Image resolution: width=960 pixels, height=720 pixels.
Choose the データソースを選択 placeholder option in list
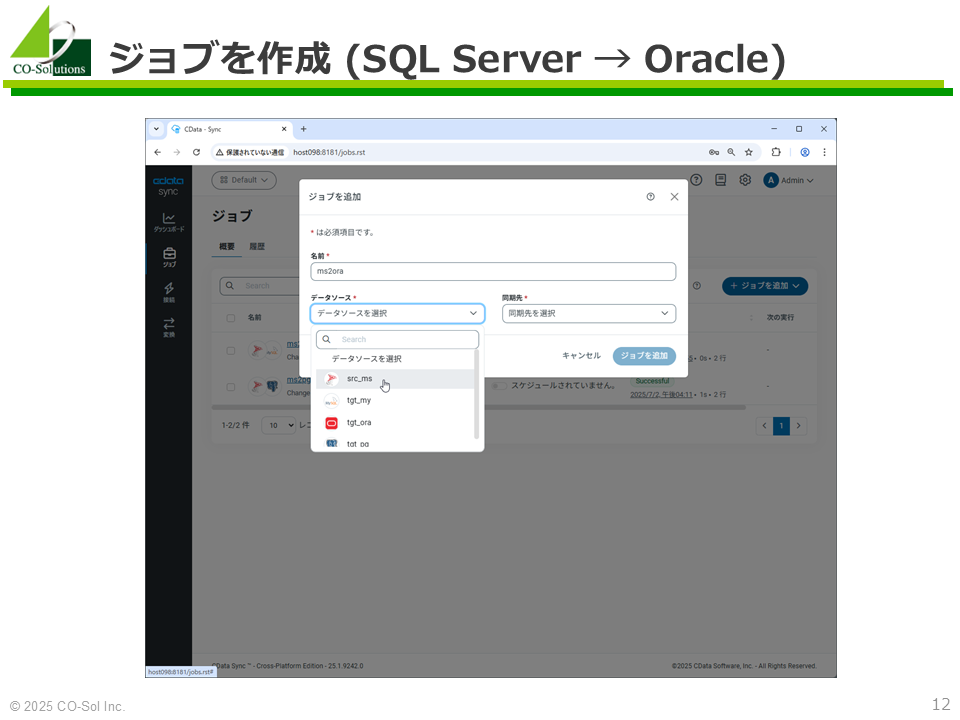click(396, 359)
